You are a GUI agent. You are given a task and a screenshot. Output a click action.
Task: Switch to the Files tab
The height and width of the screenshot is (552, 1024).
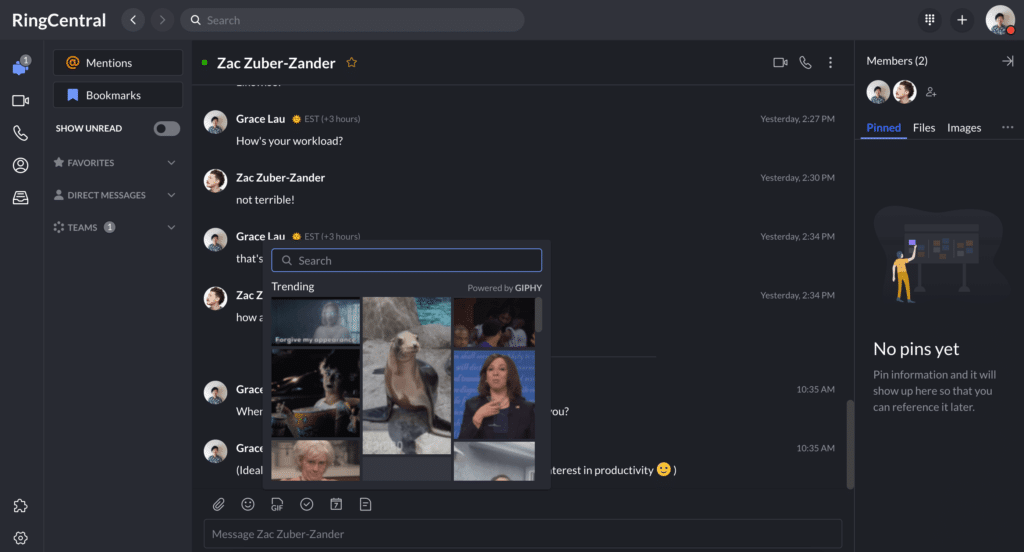point(924,128)
